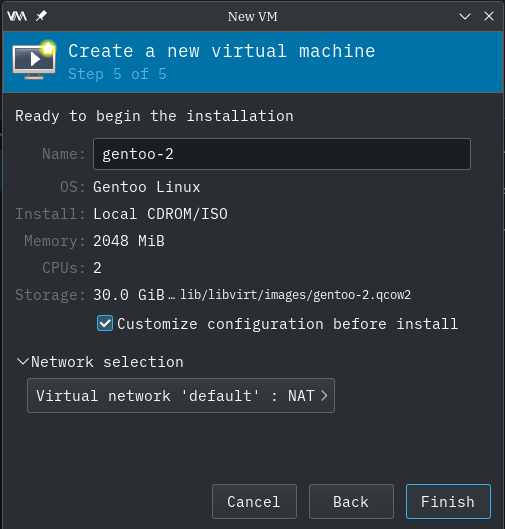
Task: Click the storage path gentoo-2.qcow2 text
Action: coord(296,295)
